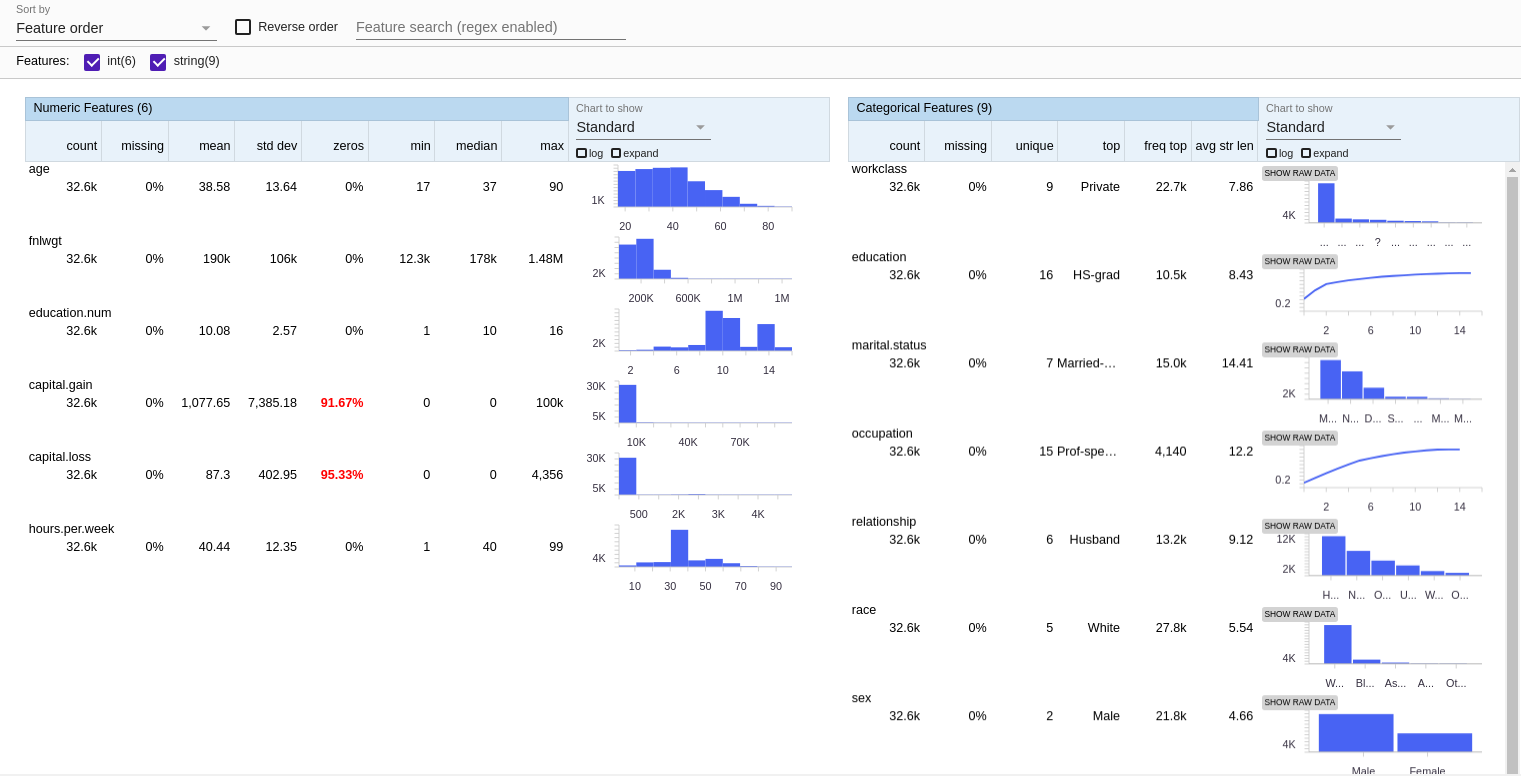1521x776 pixels.
Task: Open the Standard chart dropdown for Categorical Features
Action: (x=1330, y=127)
